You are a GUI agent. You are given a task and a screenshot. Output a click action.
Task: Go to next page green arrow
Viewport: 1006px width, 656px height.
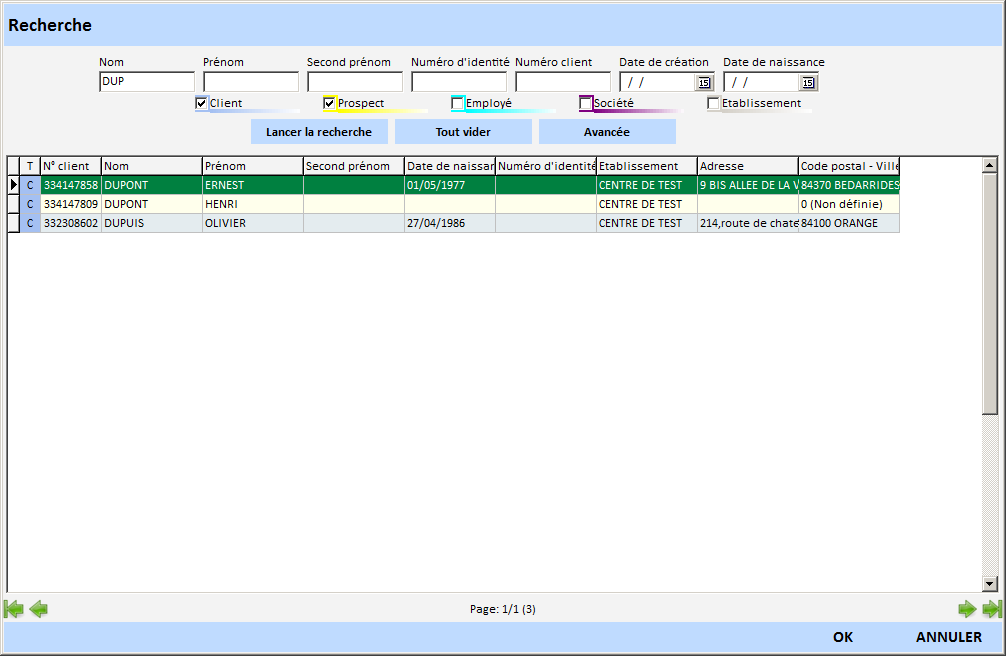coord(967,609)
